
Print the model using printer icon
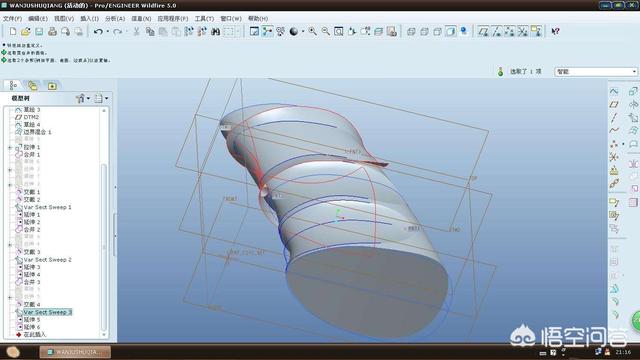pos(52,31)
